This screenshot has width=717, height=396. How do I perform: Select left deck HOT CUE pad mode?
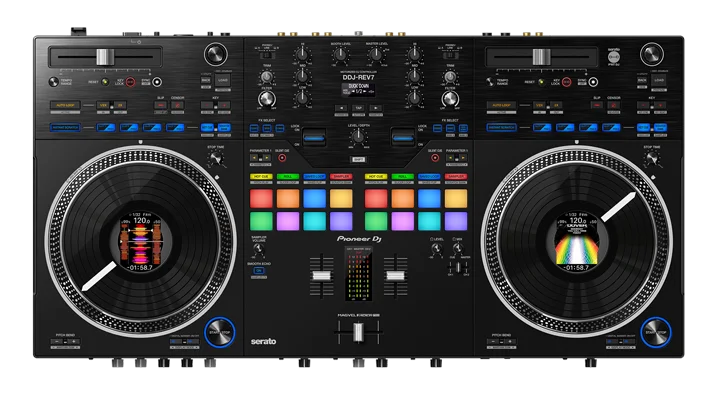(x=261, y=177)
